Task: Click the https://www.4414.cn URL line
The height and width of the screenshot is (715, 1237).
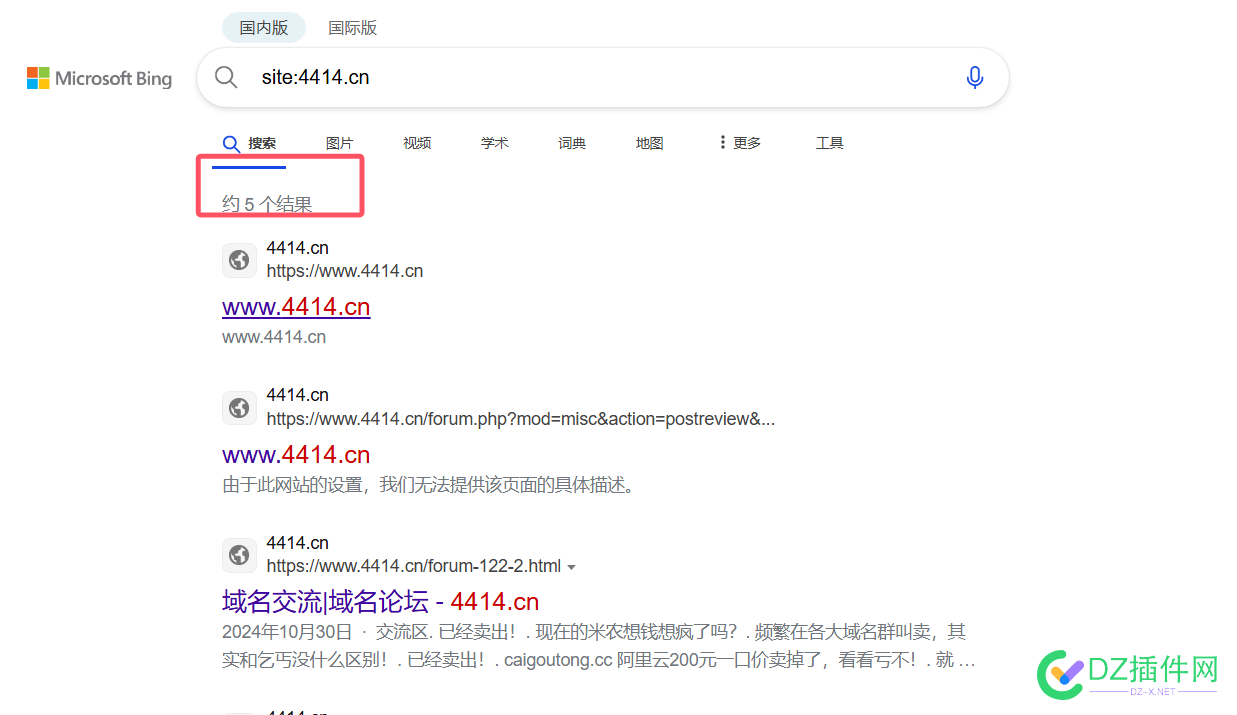Action: pyautogui.click(x=345, y=271)
